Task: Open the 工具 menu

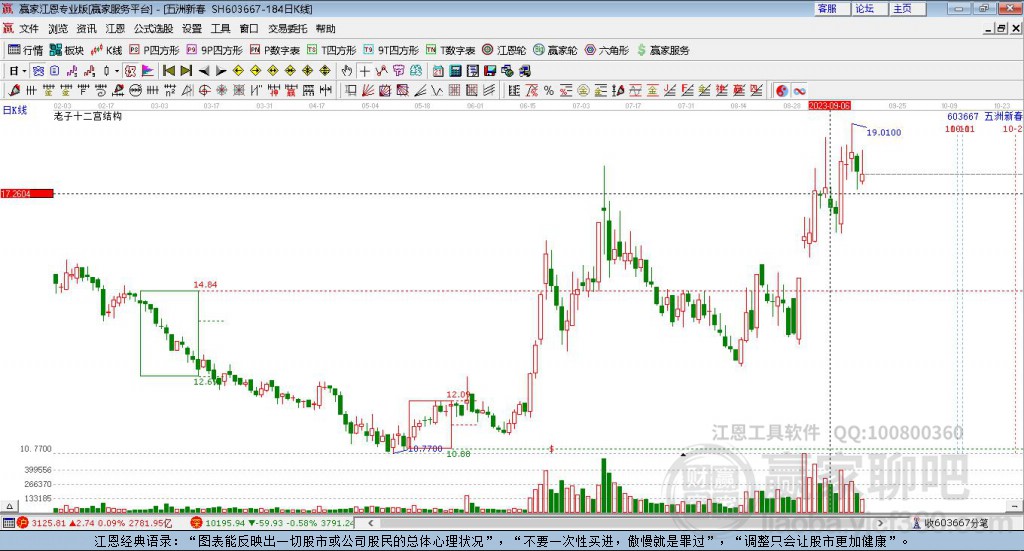Action: click(x=221, y=29)
